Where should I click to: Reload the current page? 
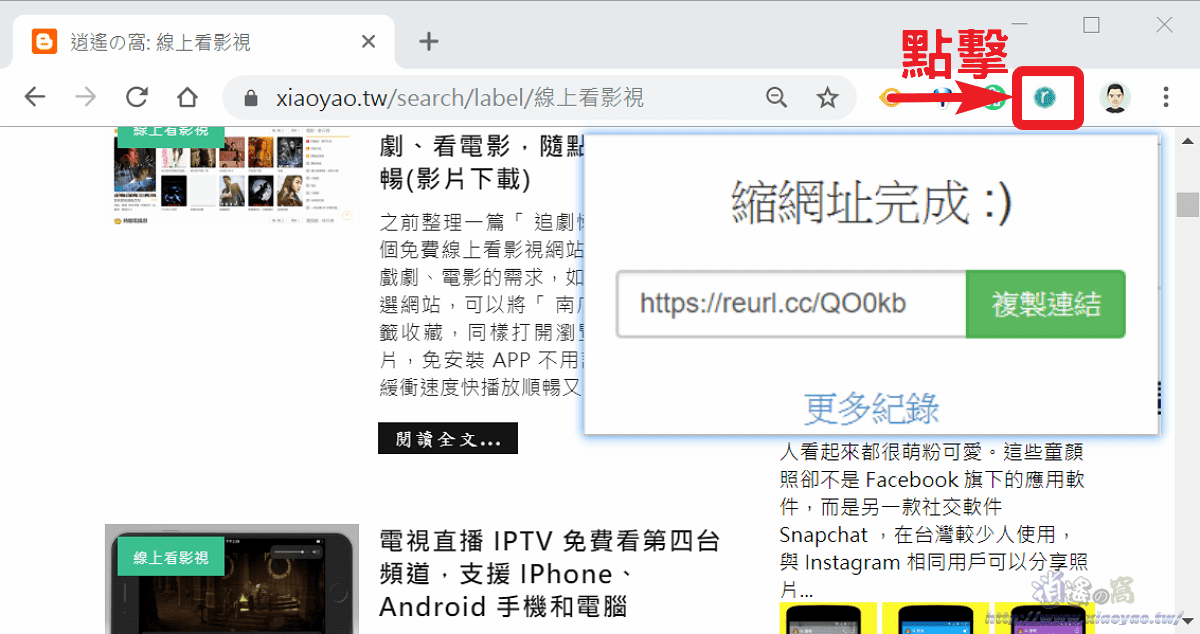pyautogui.click(x=137, y=96)
